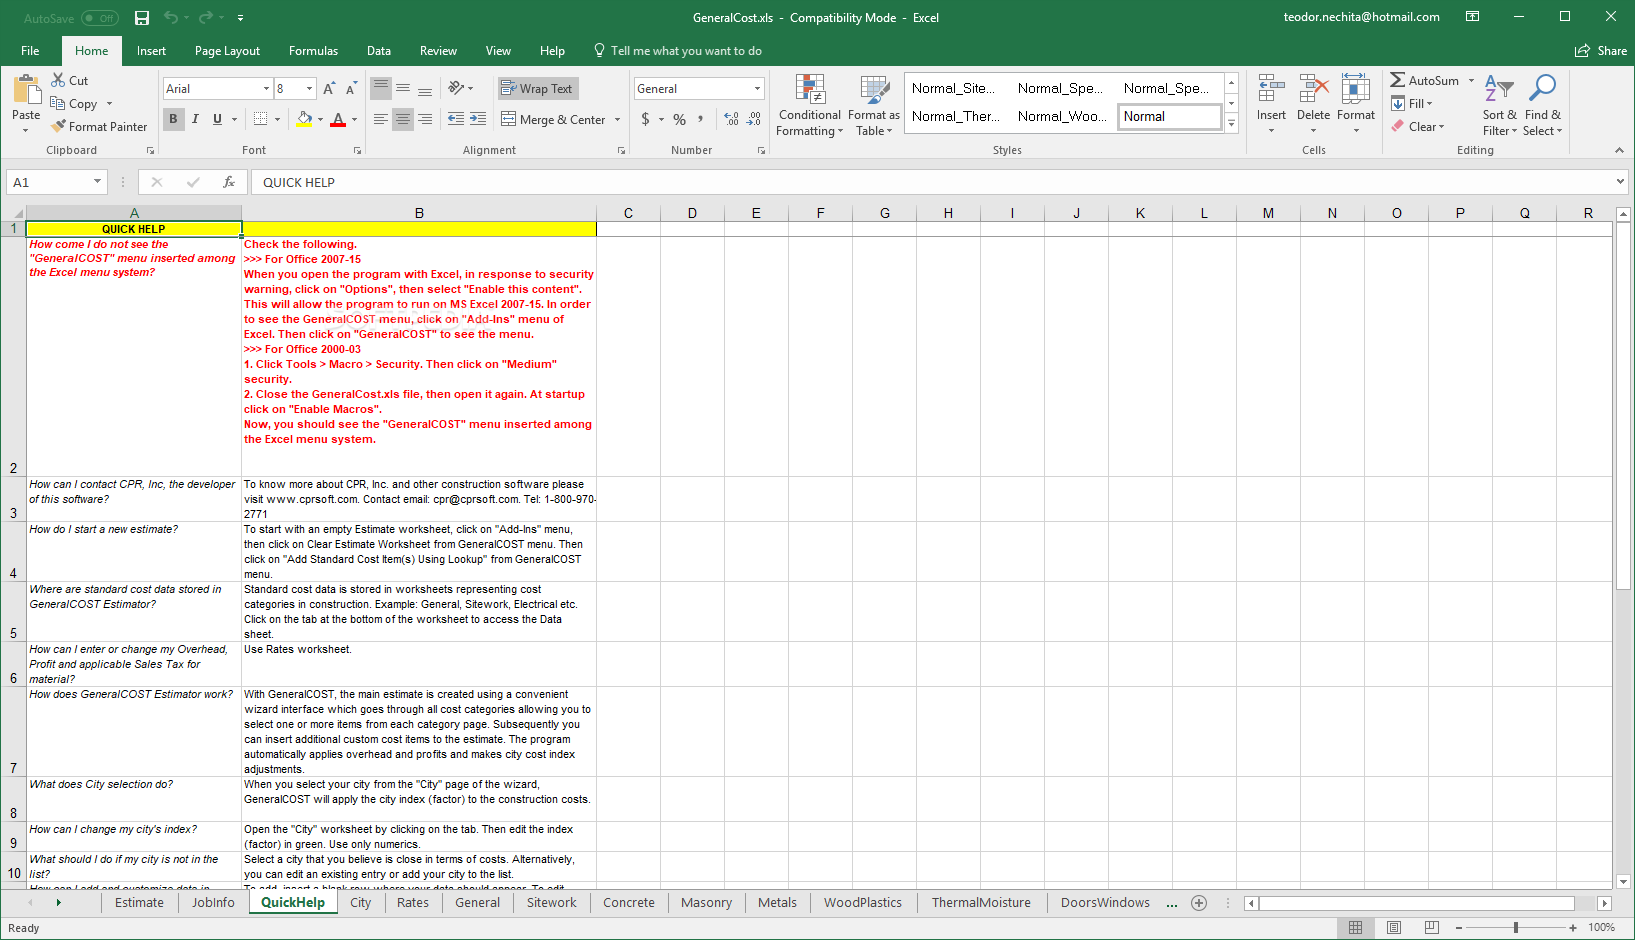Click the Borders icon
This screenshot has width=1635, height=940.
click(260, 119)
